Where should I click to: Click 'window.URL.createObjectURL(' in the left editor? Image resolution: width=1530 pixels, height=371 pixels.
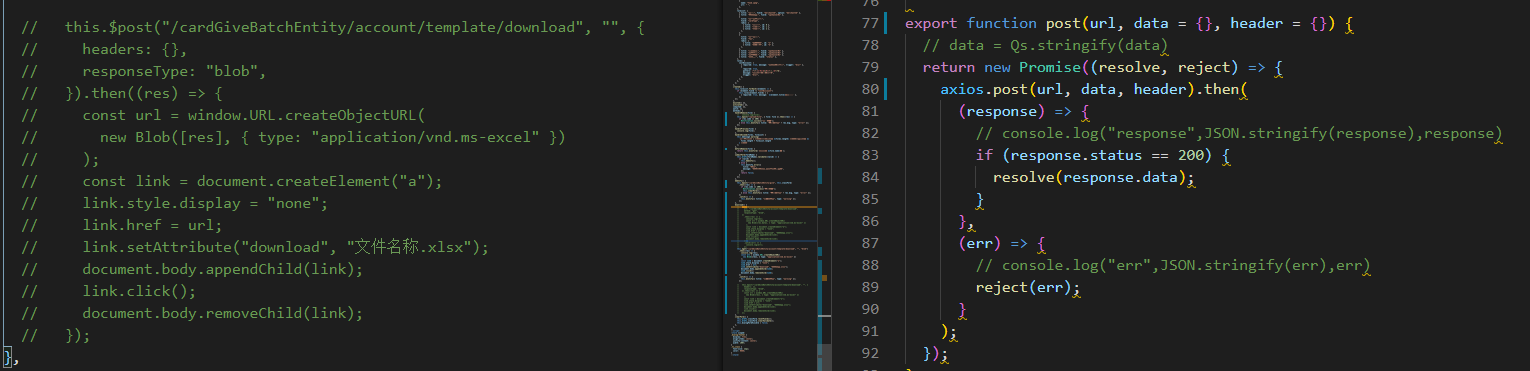(307, 115)
